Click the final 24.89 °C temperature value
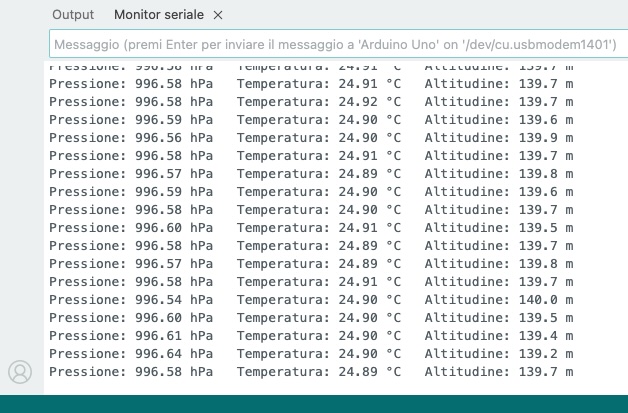The width and height of the screenshot is (628, 413). (x=358, y=371)
